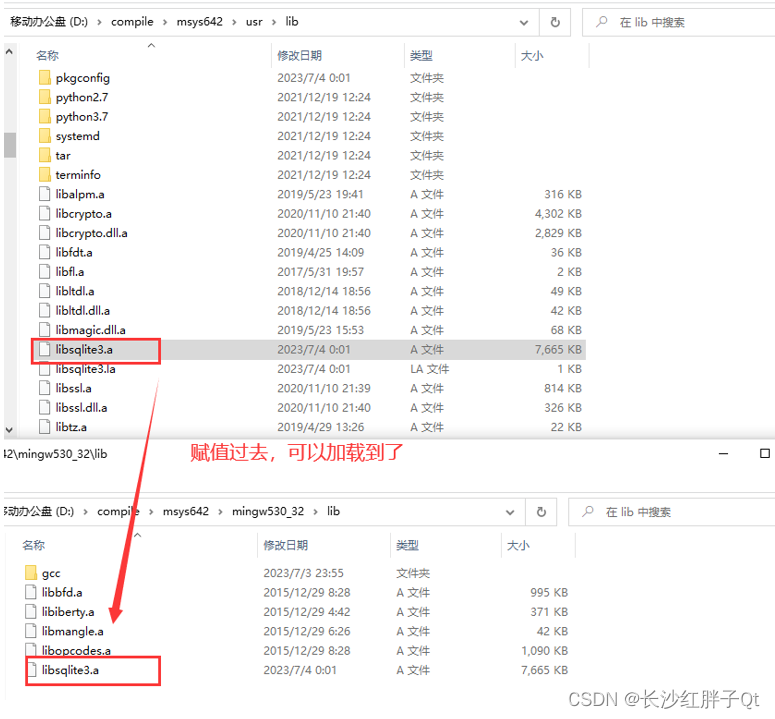Image resolution: width=775 pixels, height=719 pixels.
Task: Select the python2.7 folder icon
Action: [x=44, y=97]
